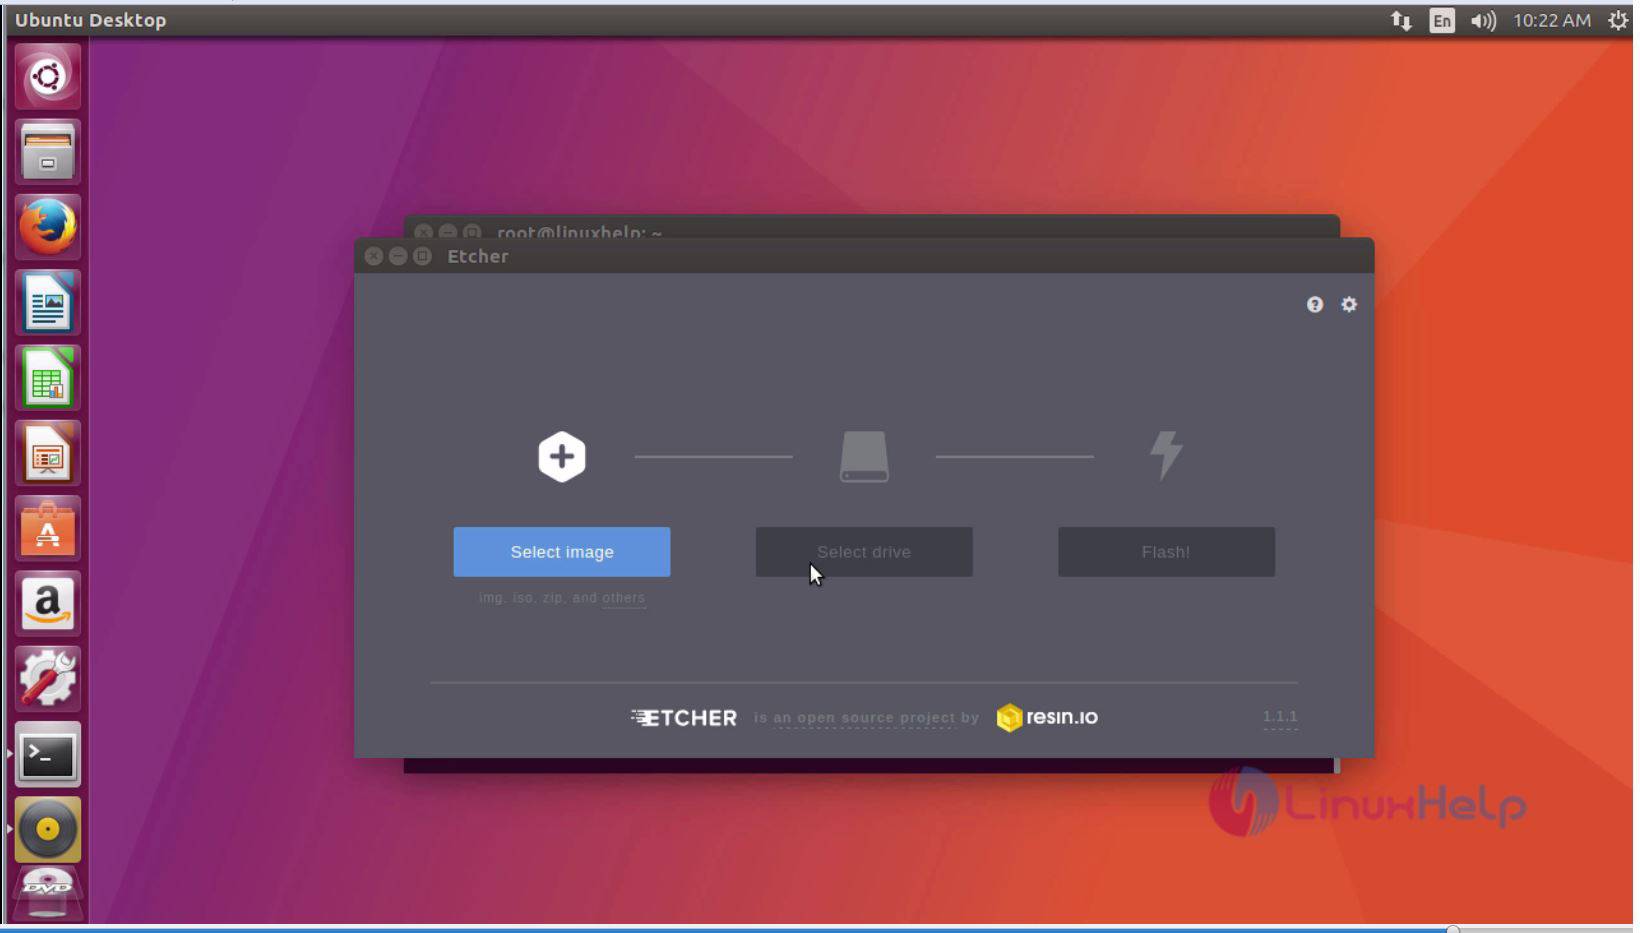This screenshot has width=1640, height=933.
Task: Click the Select drive button
Action: (x=863, y=552)
